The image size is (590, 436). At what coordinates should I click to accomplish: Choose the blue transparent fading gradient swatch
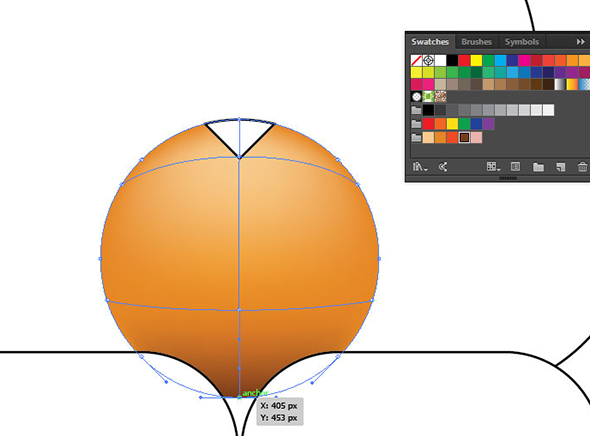pos(584,84)
